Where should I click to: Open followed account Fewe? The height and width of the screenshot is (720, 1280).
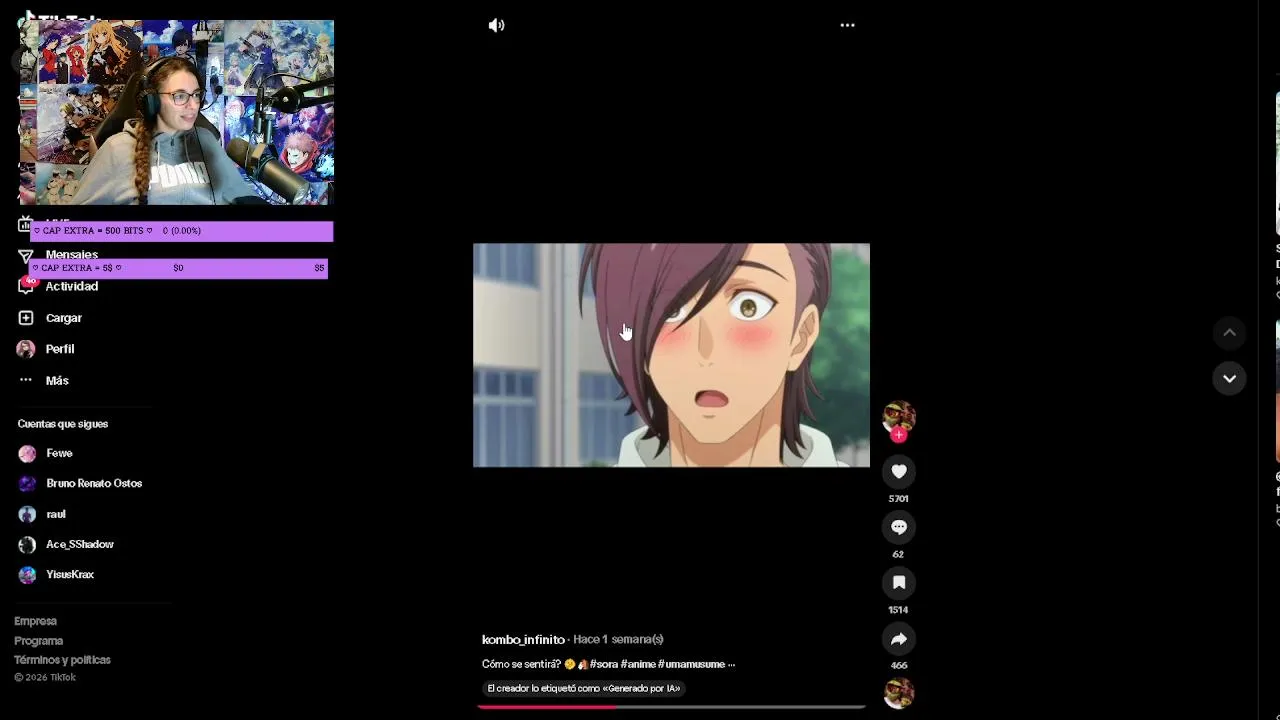tap(60, 453)
